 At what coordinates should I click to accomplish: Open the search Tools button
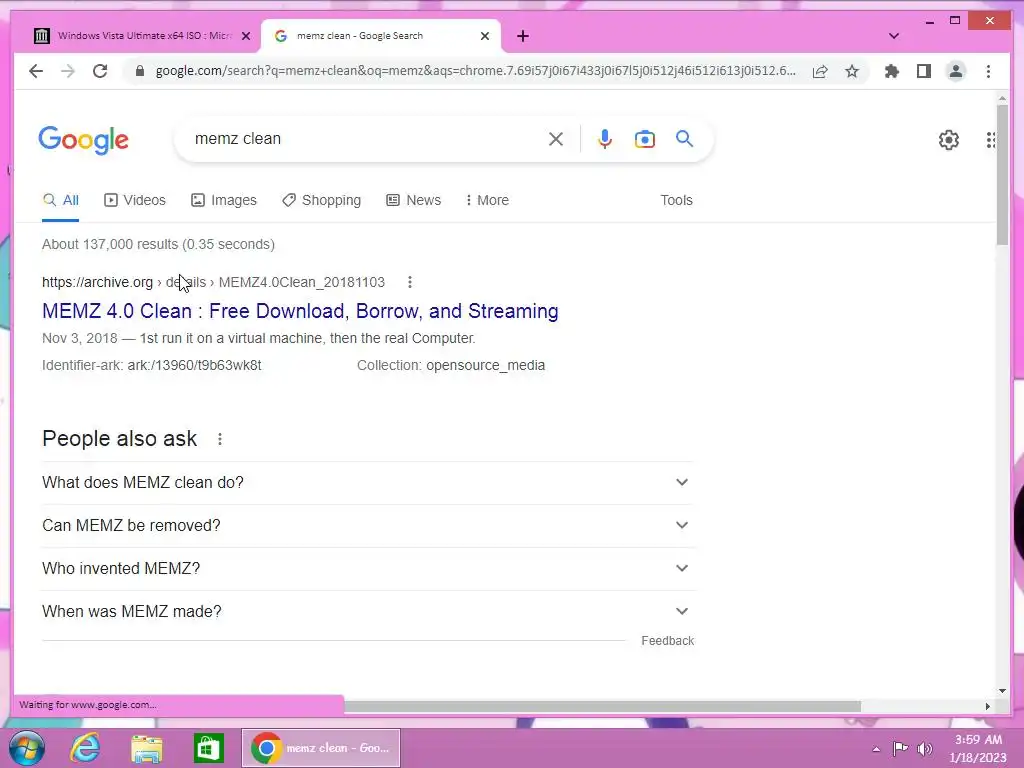click(676, 200)
